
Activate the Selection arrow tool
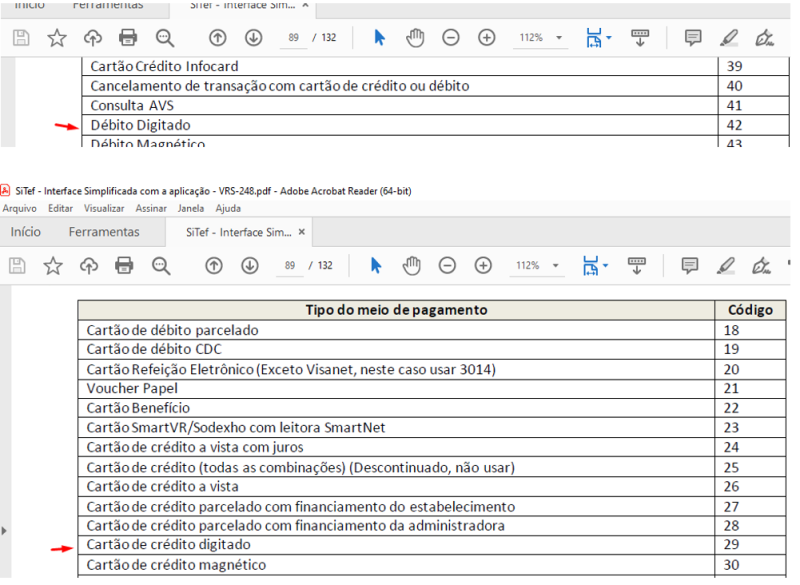(376, 266)
